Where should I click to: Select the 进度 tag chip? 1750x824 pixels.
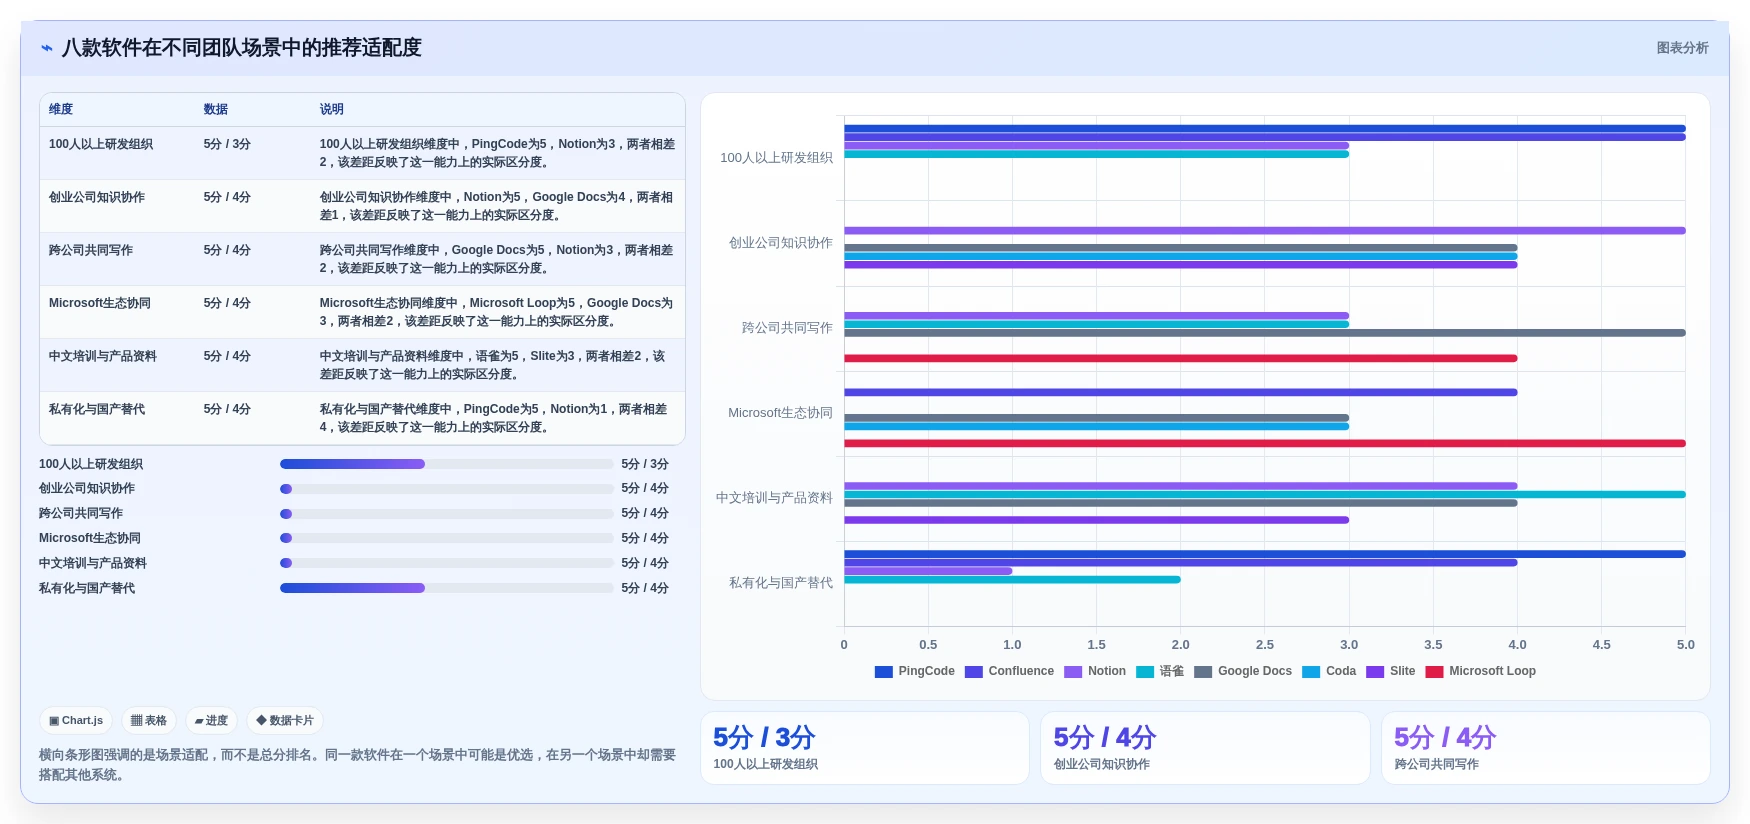[211, 721]
